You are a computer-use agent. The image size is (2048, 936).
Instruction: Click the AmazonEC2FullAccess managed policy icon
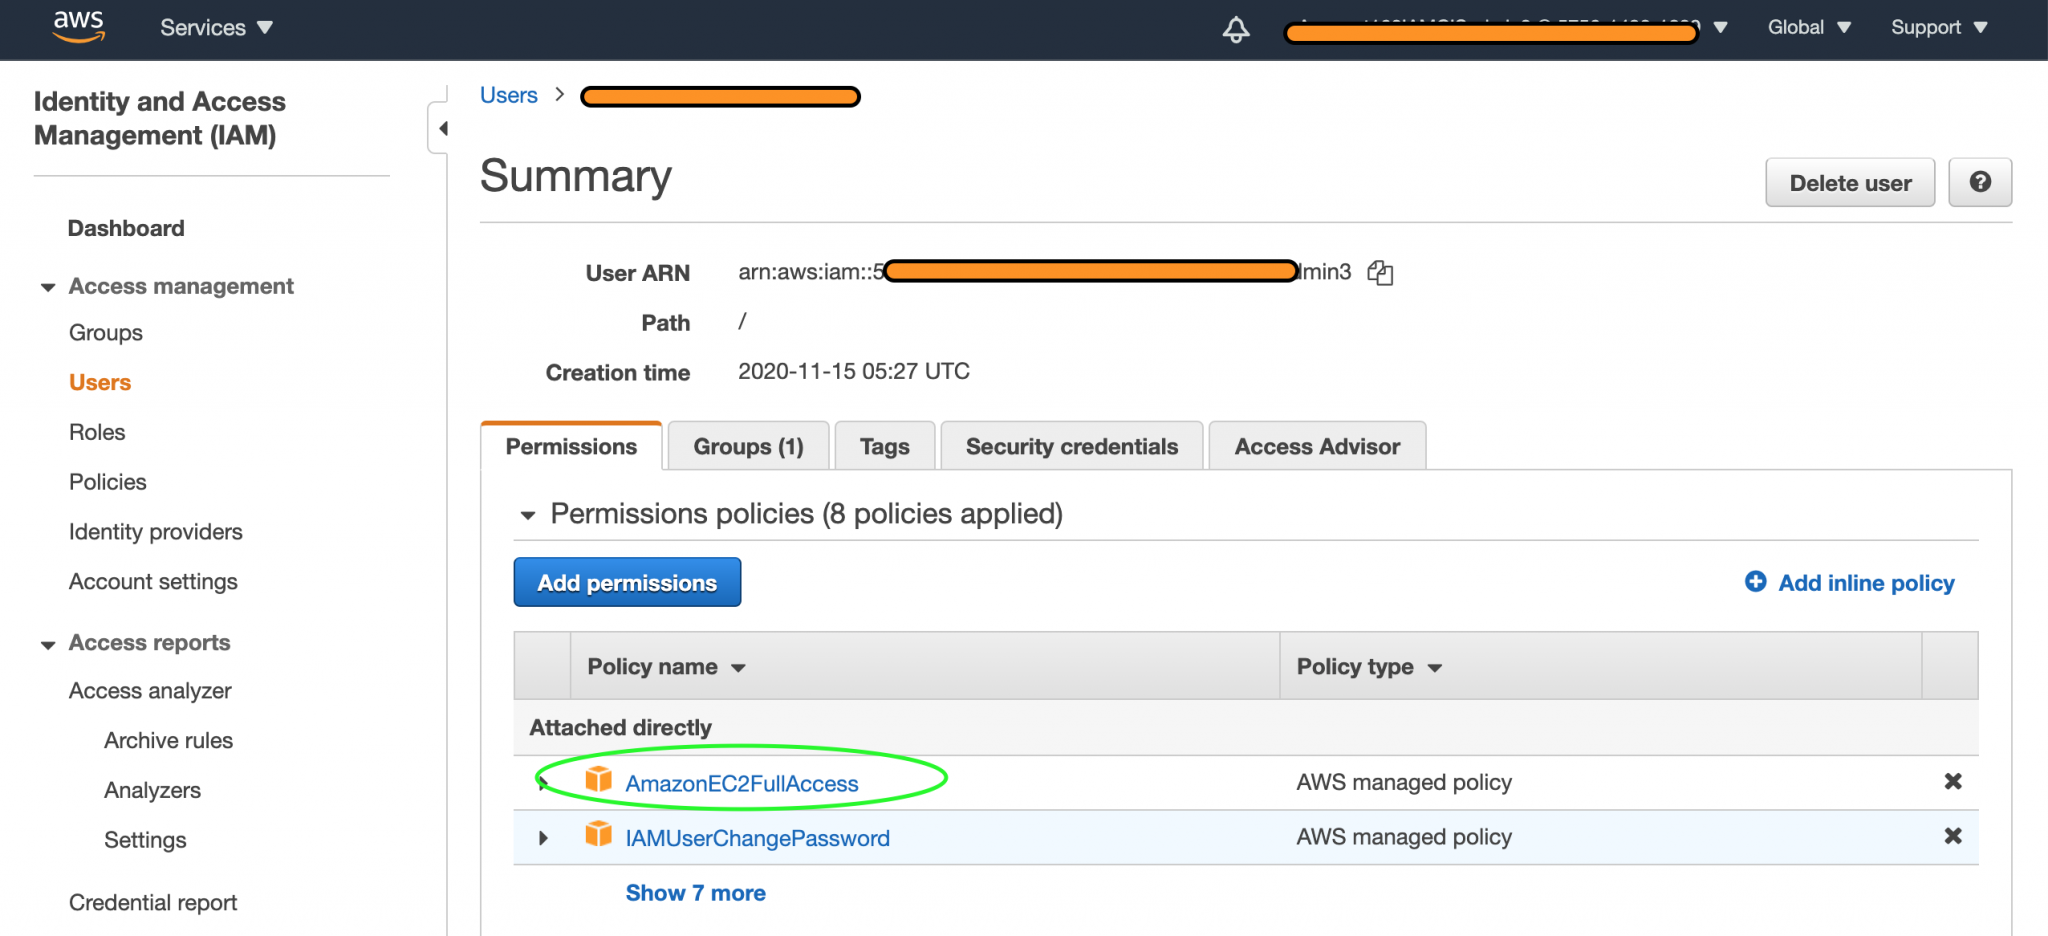(x=599, y=781)
